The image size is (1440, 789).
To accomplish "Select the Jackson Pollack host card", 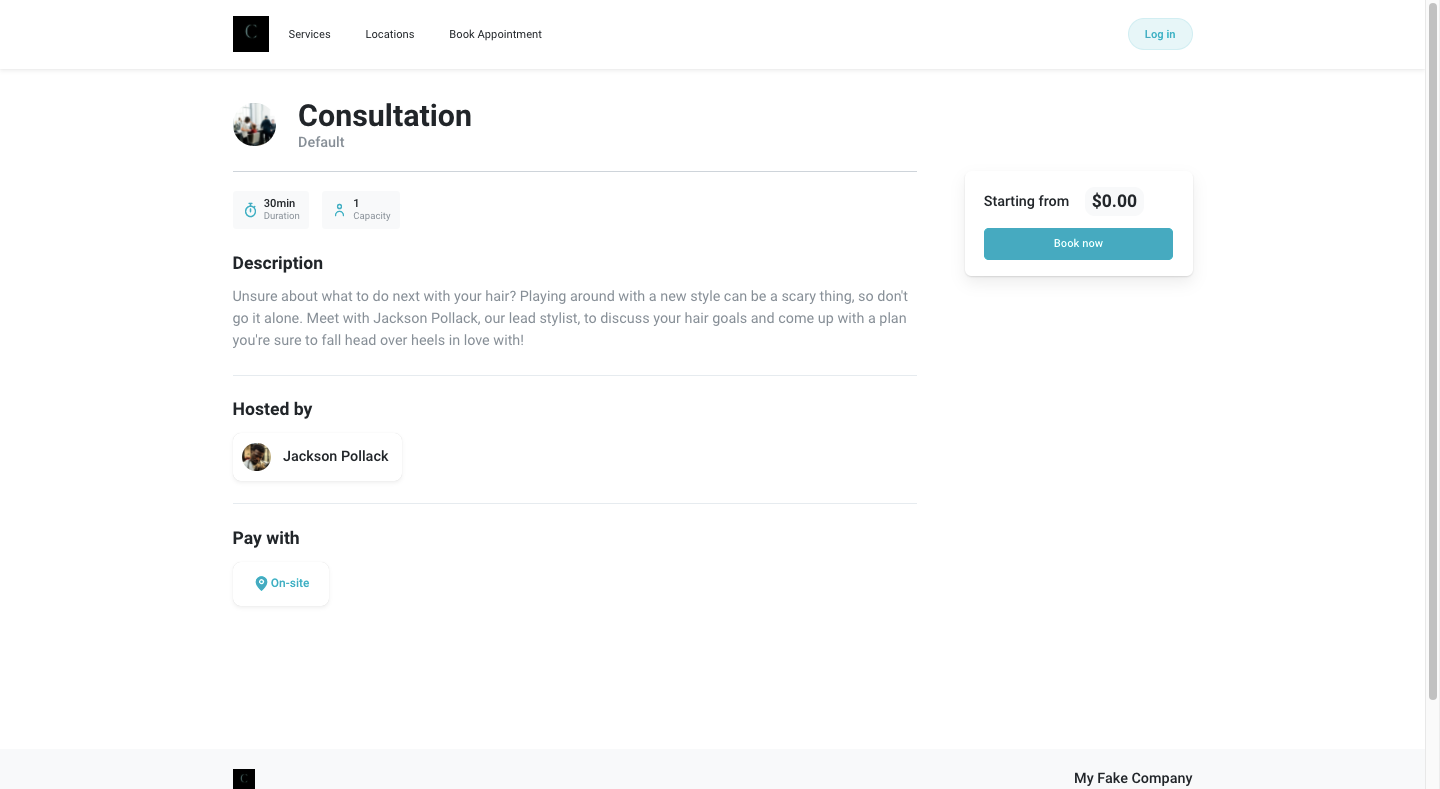I will click(317, 457).
